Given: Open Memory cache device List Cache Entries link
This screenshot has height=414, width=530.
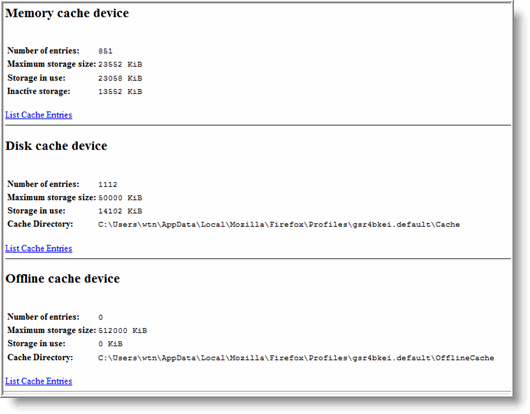Looking at the screenshot, I should [39, 115].
